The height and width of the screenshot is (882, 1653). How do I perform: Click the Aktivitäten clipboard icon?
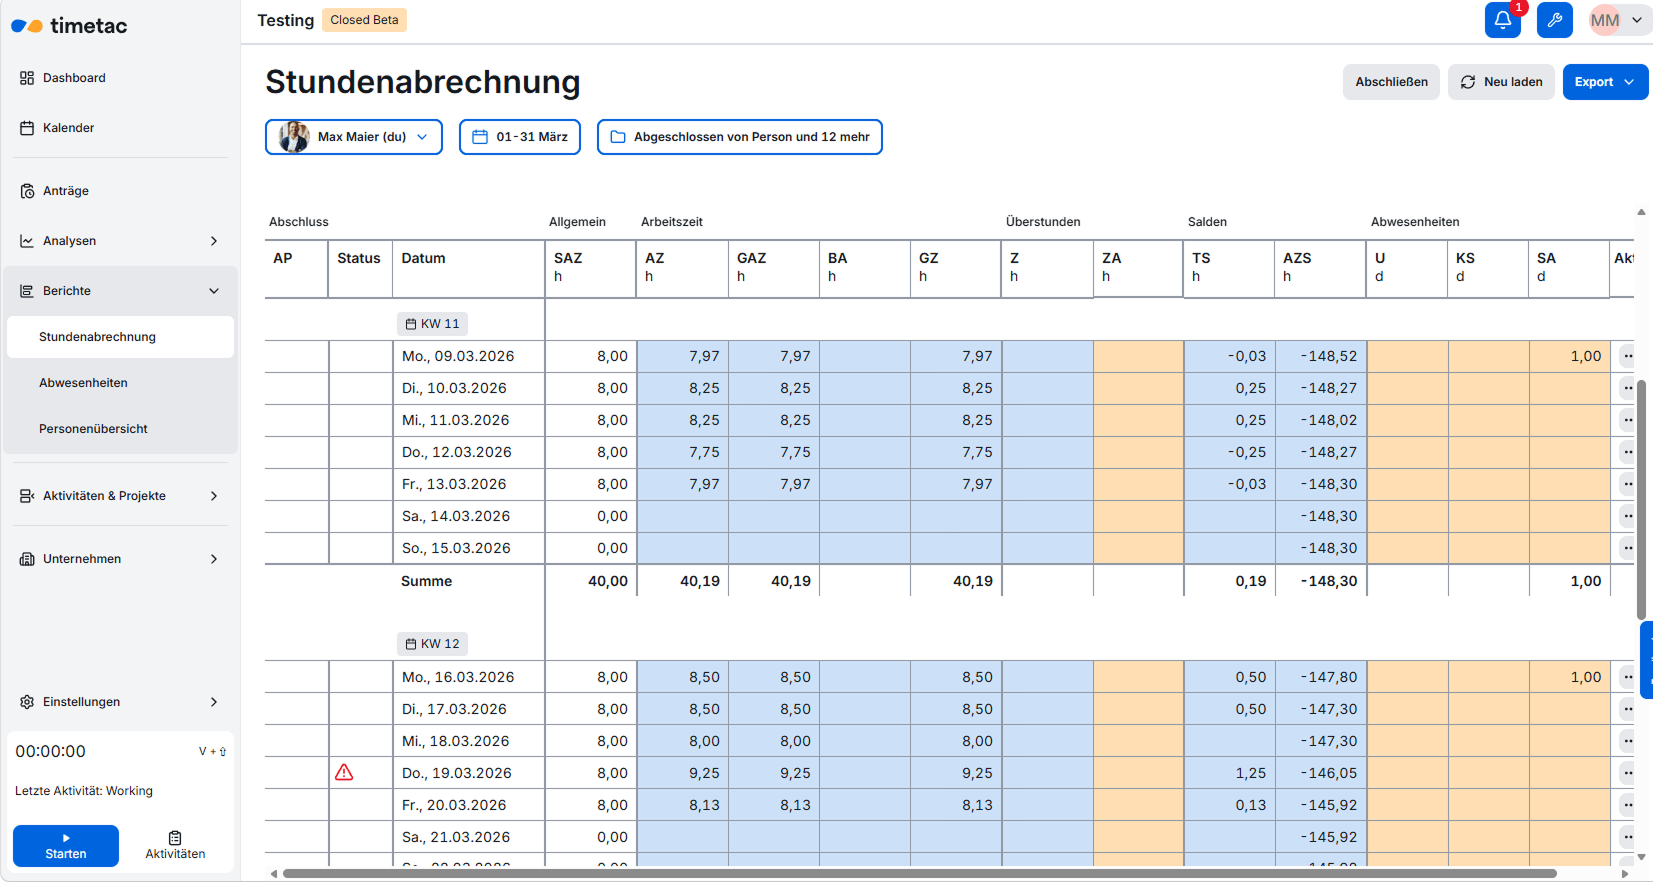pos(175,839)
